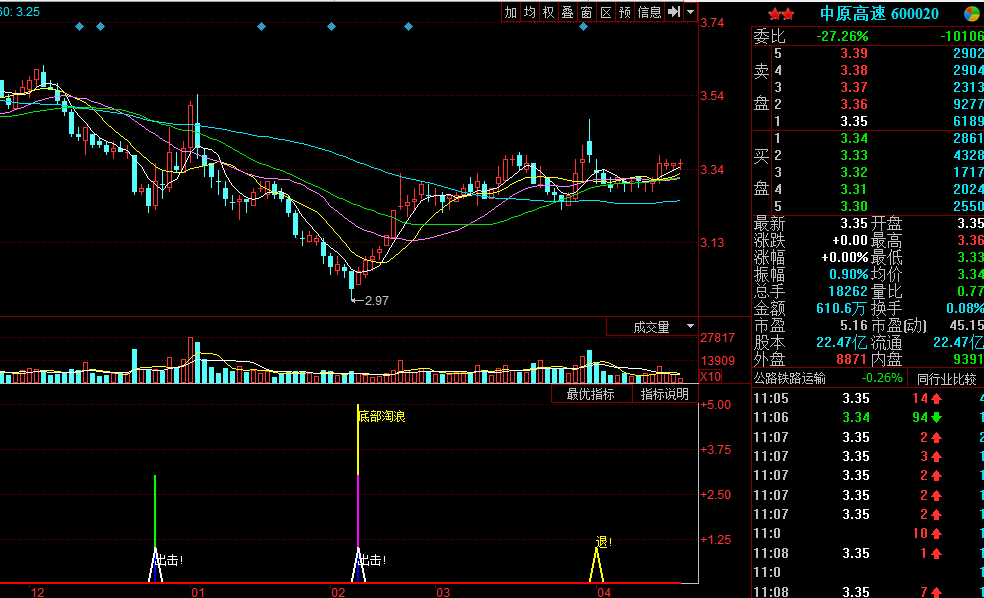Click the 均 (moving average) toolbar button

tap(530, 12)
